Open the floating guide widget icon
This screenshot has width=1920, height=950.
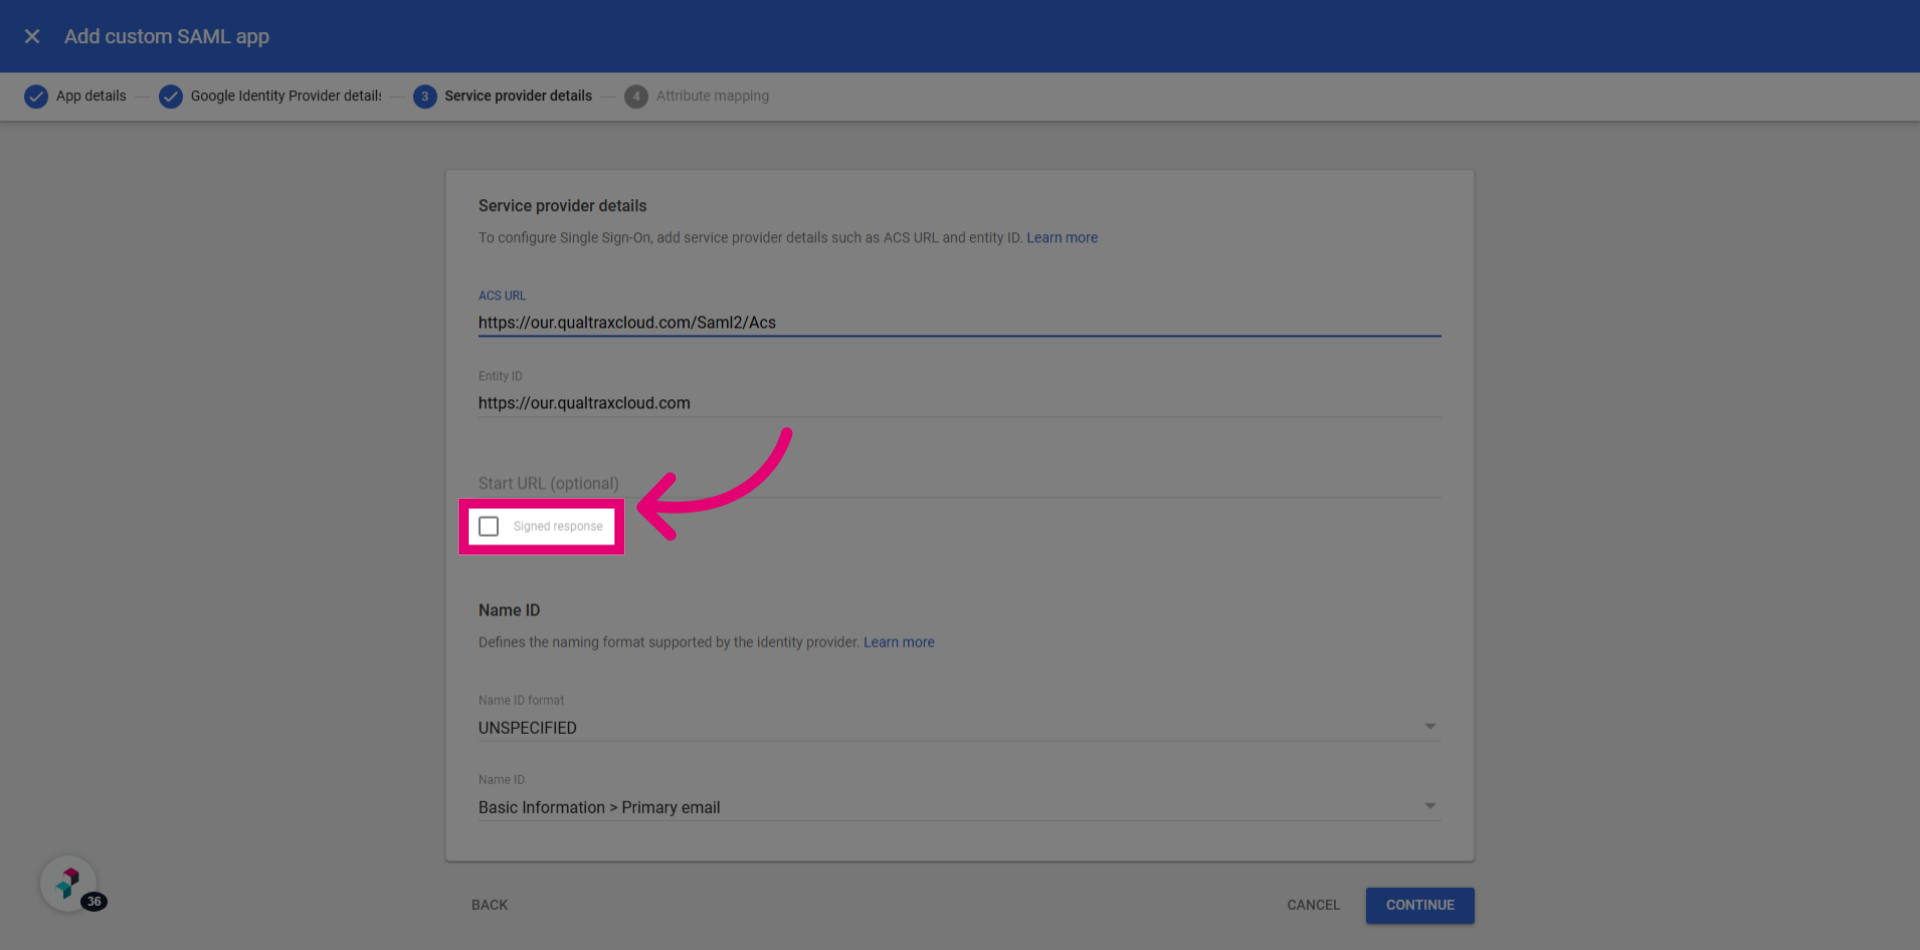[x=68, y=883]
